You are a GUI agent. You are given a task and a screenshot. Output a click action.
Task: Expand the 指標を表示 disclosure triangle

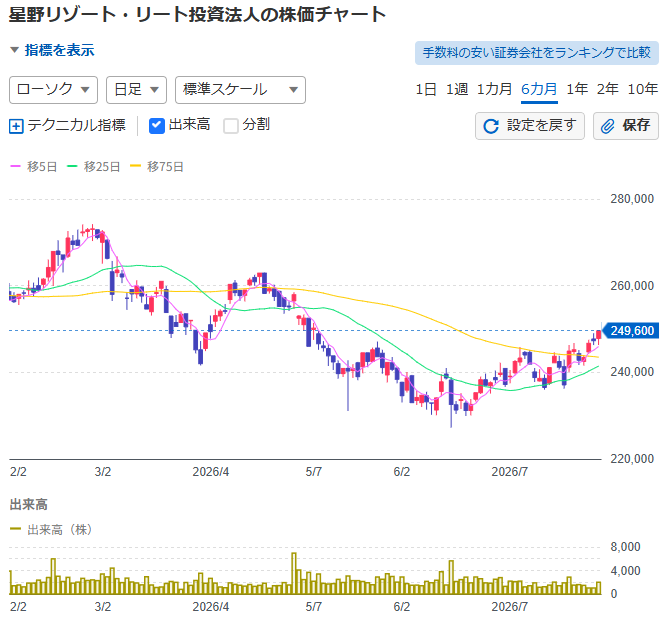pyautogui.click(x=14, y=50)
